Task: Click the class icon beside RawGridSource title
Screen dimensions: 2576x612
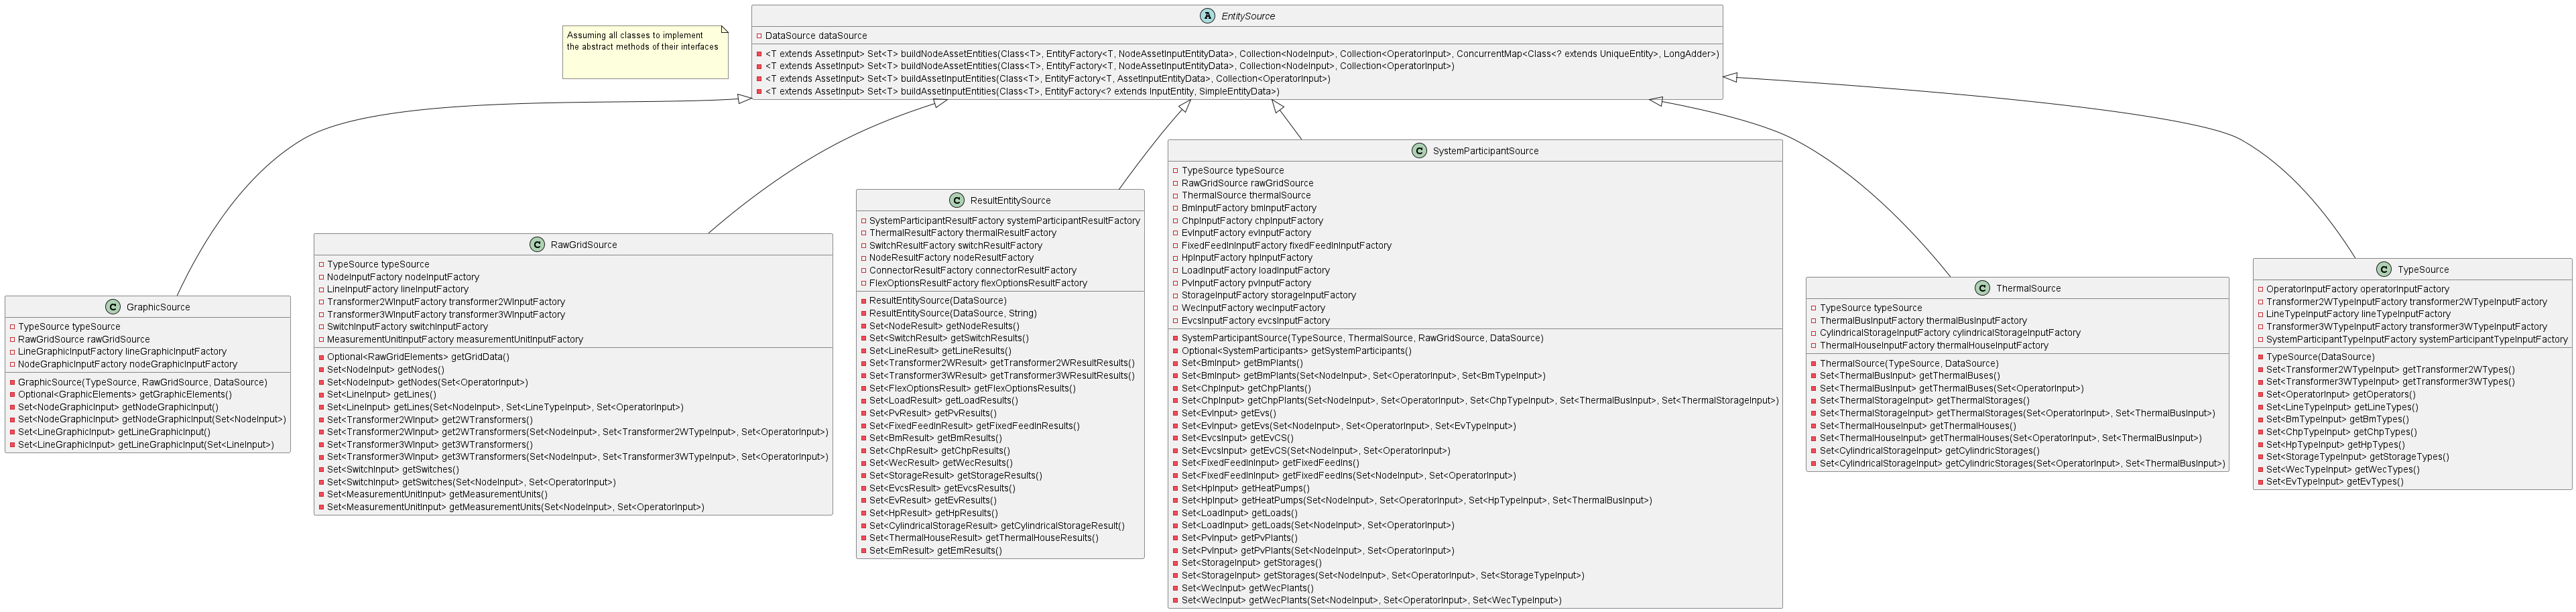Action: [x=537, y=245]
